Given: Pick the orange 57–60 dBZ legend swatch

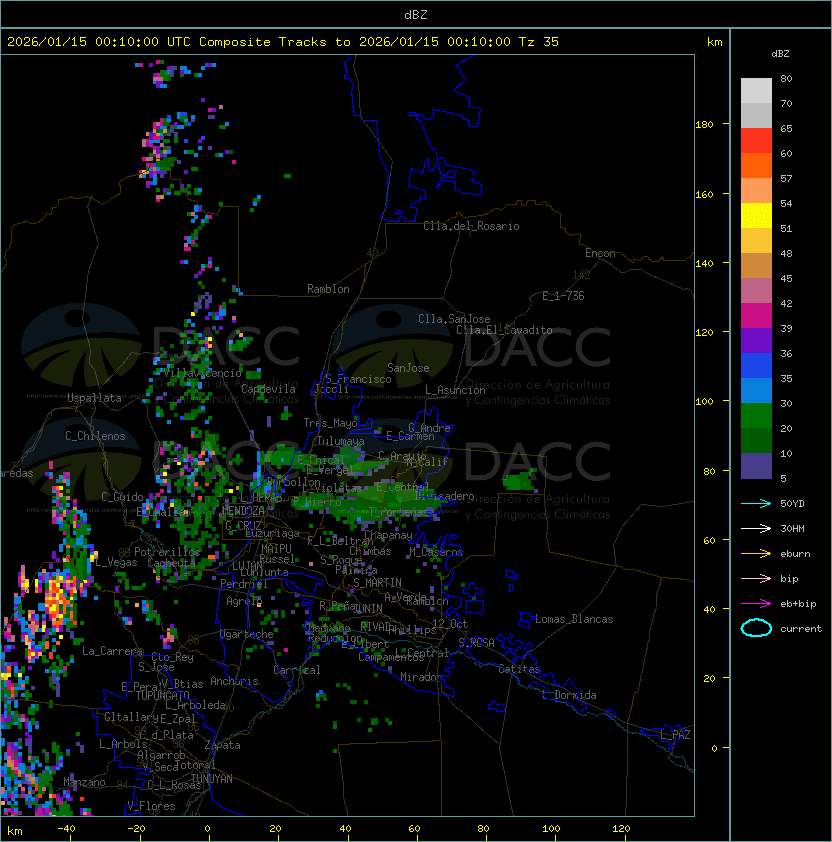Looking at the screenshot, I should click(x=756, y=166).
